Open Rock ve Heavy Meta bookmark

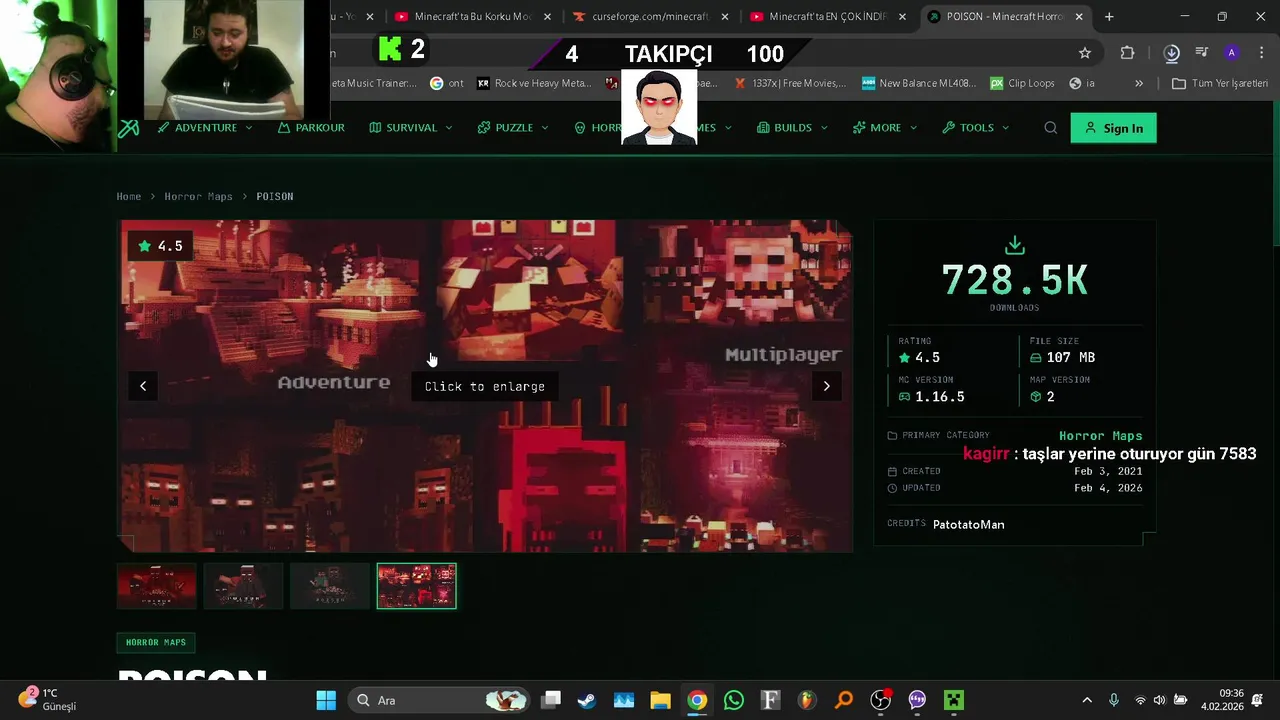[x=534, y=83]
